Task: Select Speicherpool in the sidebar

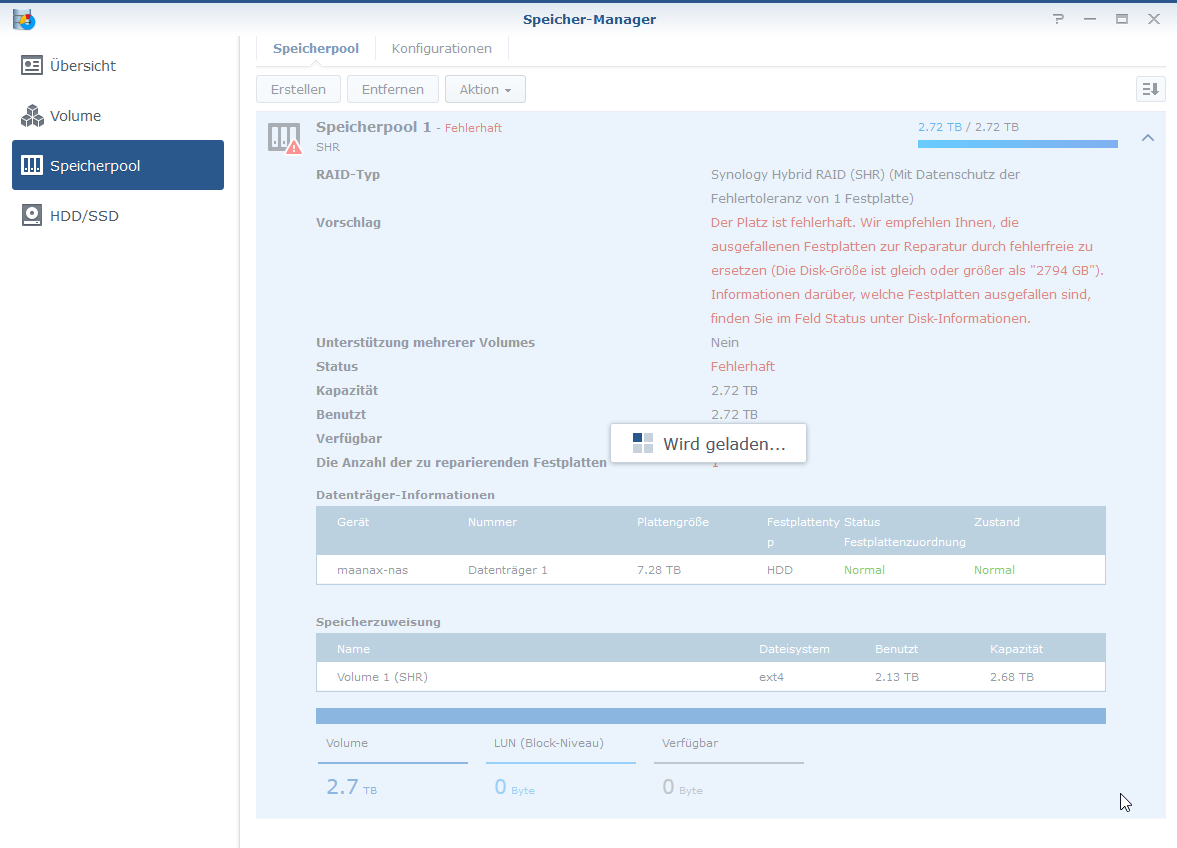Action: [118, 165]
